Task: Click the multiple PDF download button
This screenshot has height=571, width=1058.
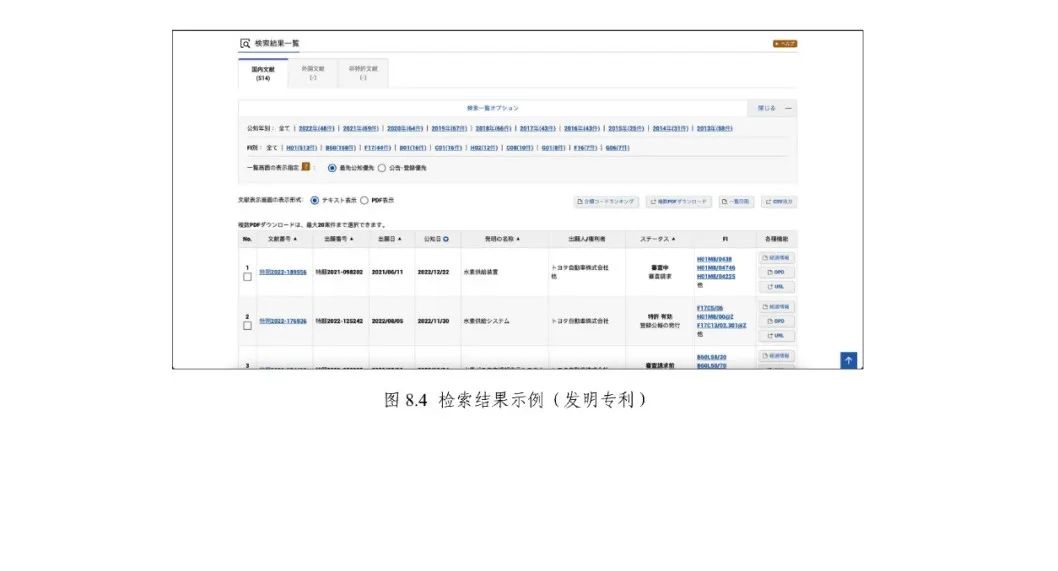Action: click(x=679, y=201)
